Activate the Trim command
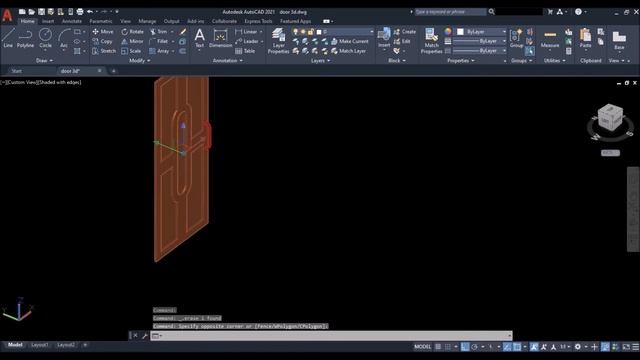The width and height of the screenshot is (640, 360). [x=159, y=31]
